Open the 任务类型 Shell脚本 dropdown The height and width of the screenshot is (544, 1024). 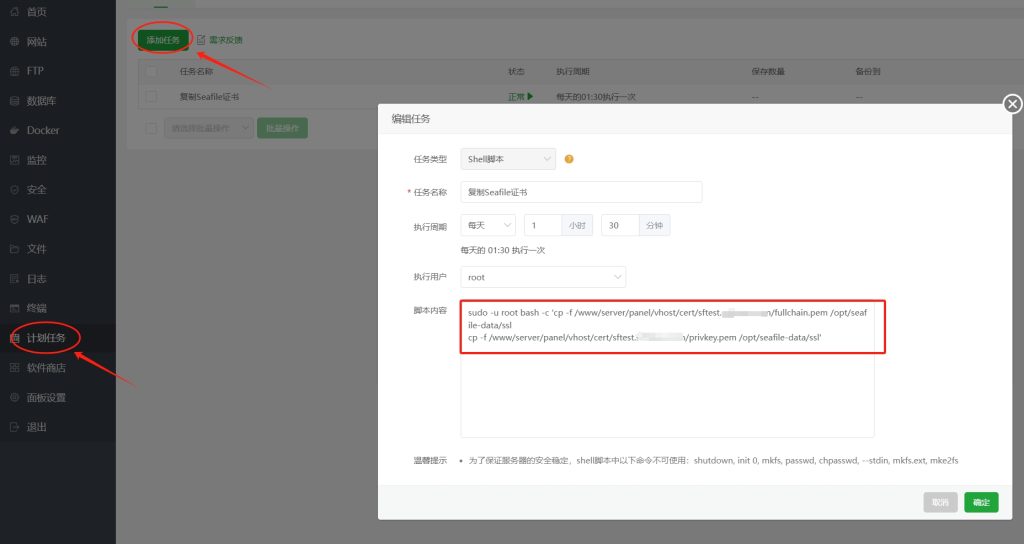pyautogui.click(x=508, y=159)
